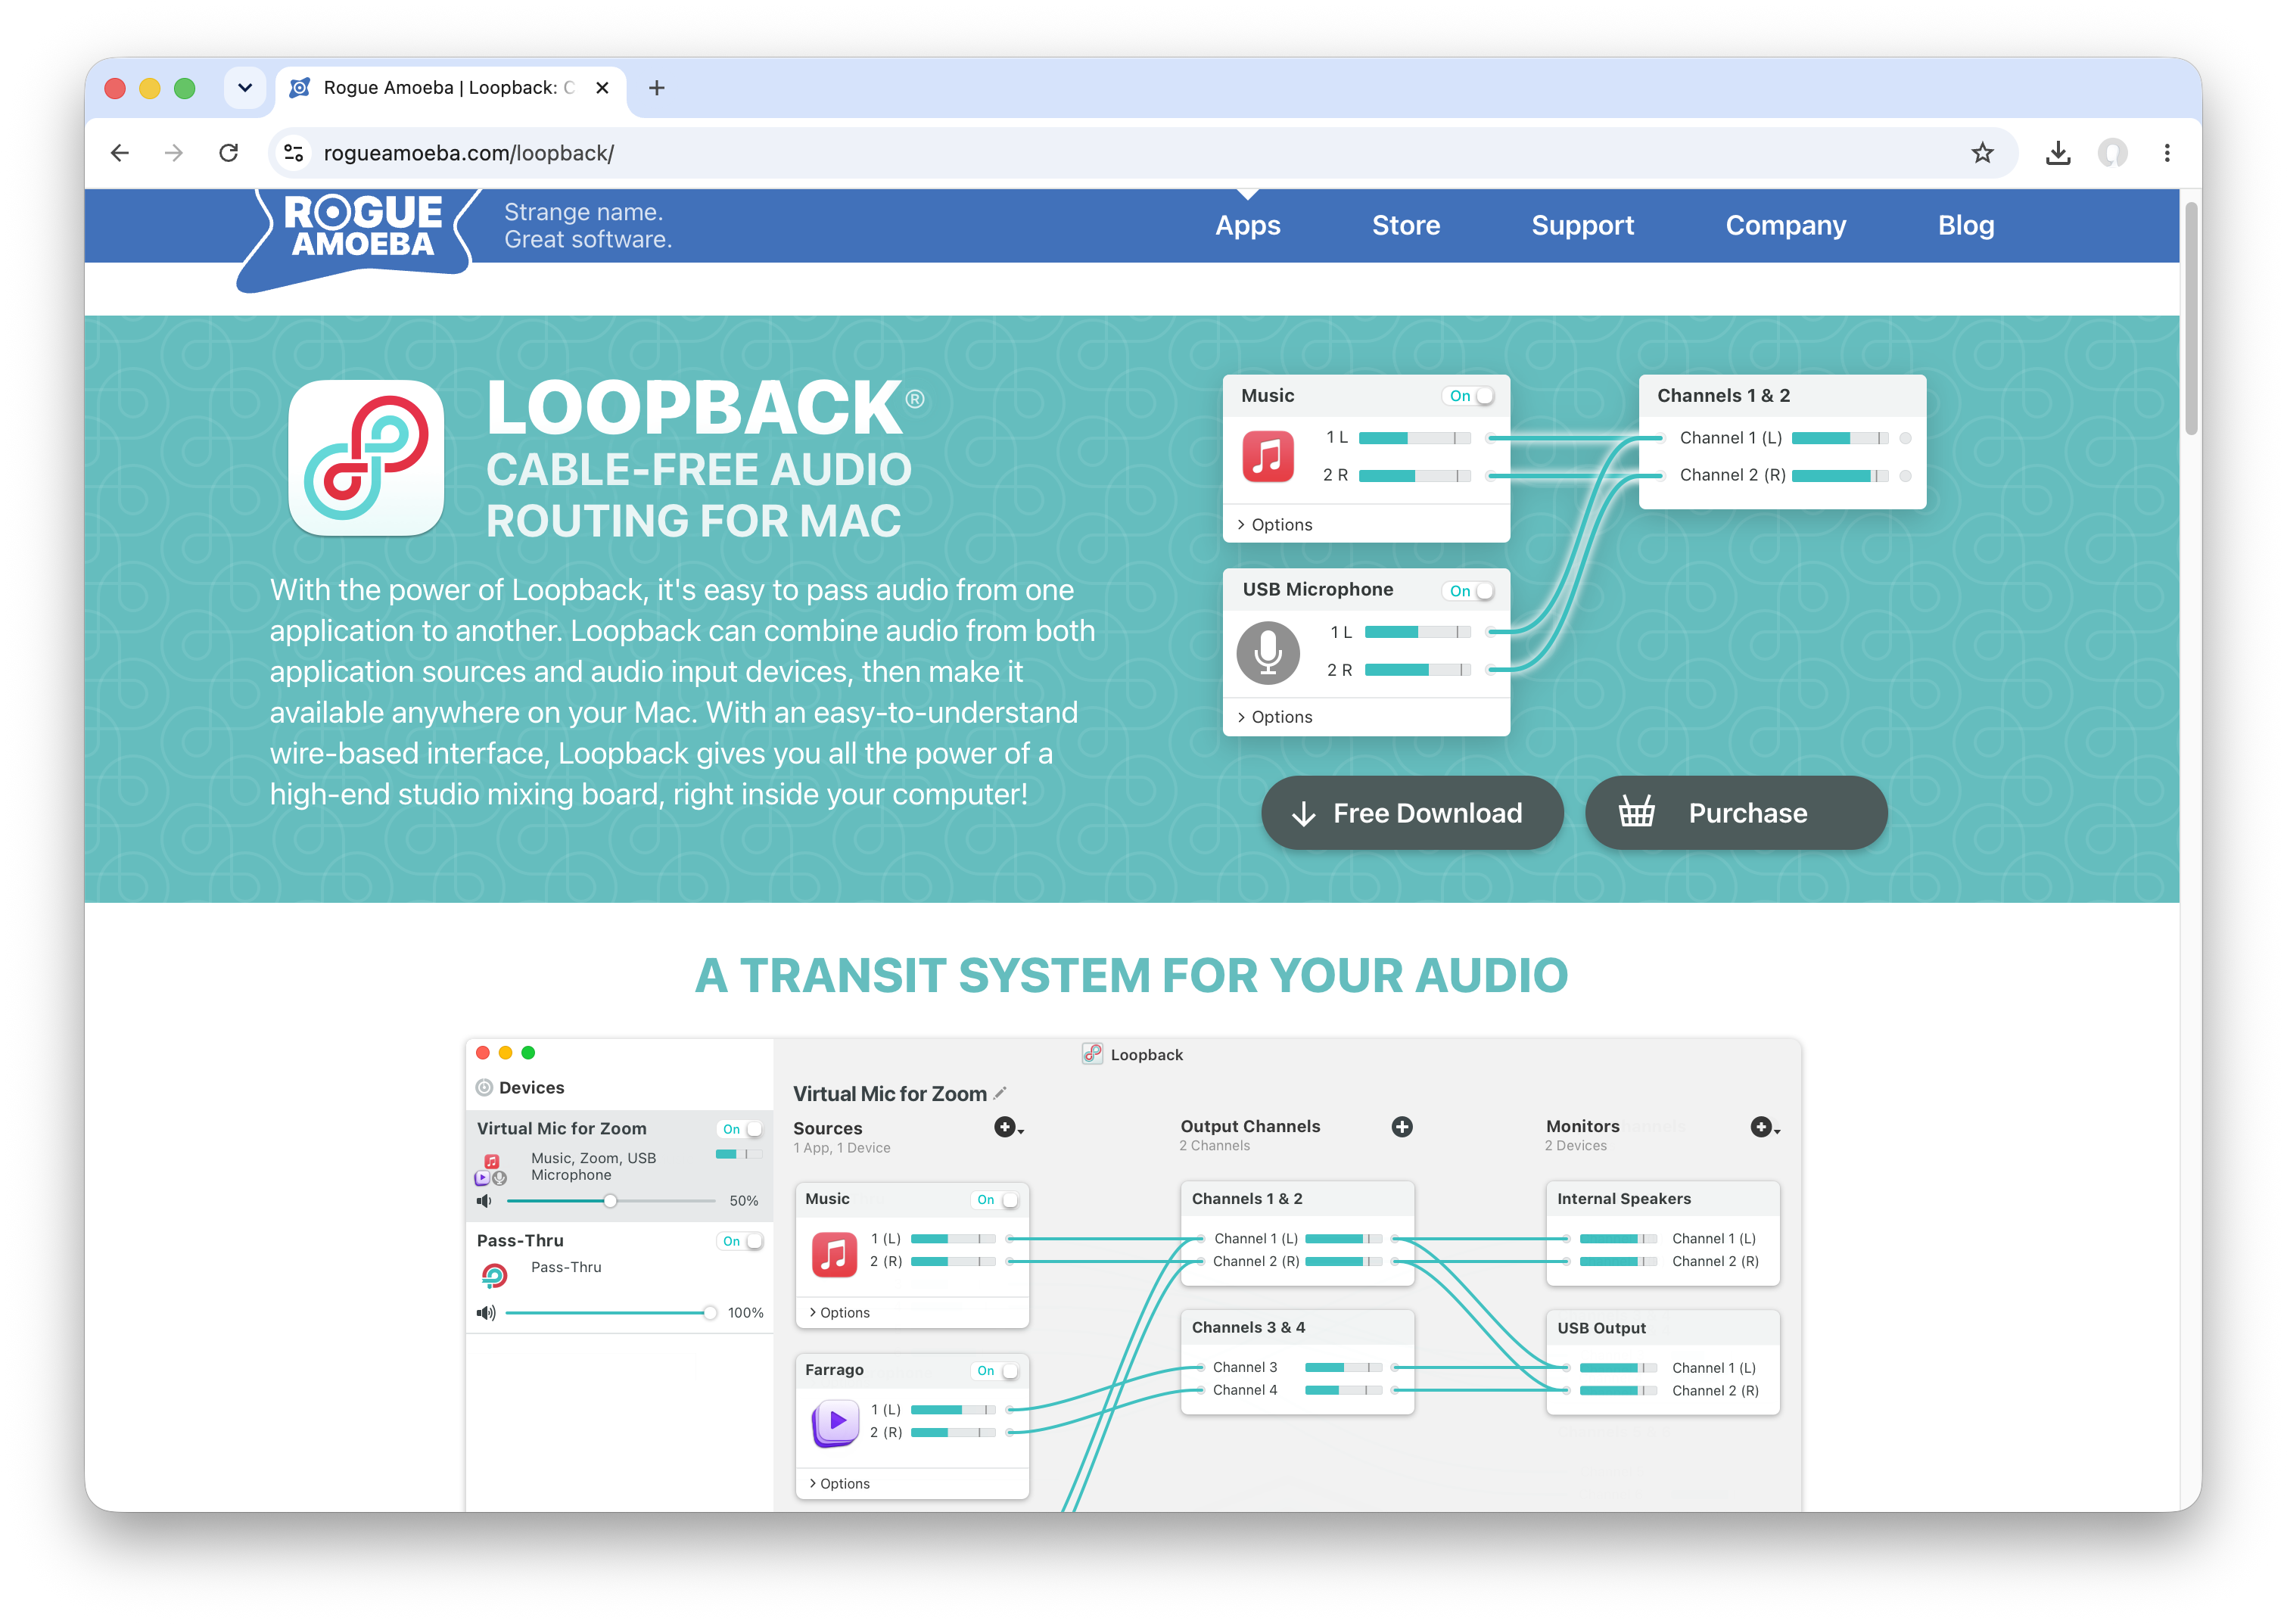Click the Virtual Mic volume speaker icon
This screenshot has height=1624, width=2287.
tap(484, 1200)
